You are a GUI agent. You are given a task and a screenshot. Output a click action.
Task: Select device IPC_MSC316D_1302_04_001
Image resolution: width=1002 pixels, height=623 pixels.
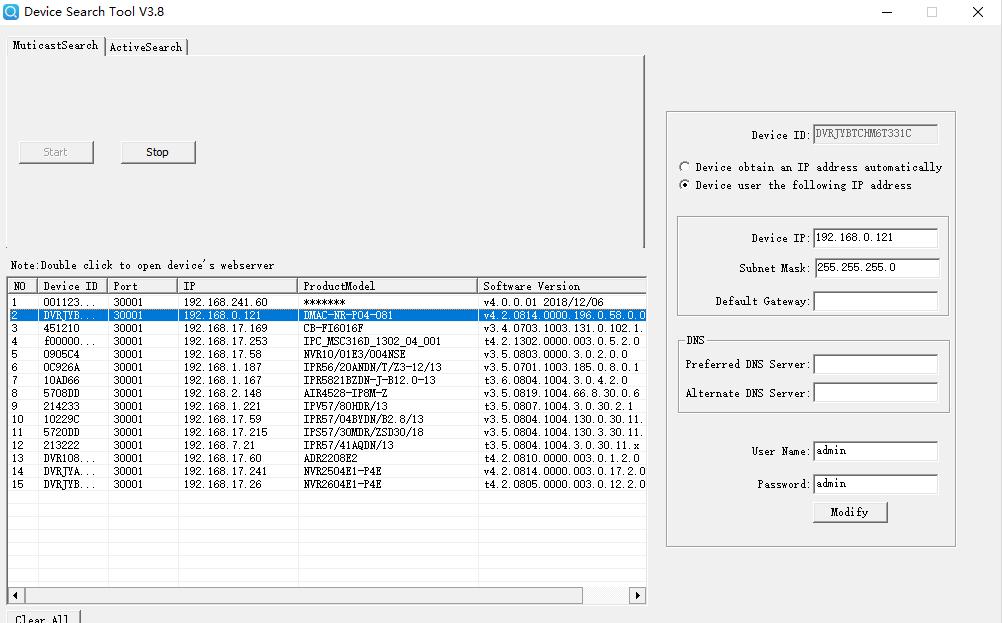(x=327, y=341)
